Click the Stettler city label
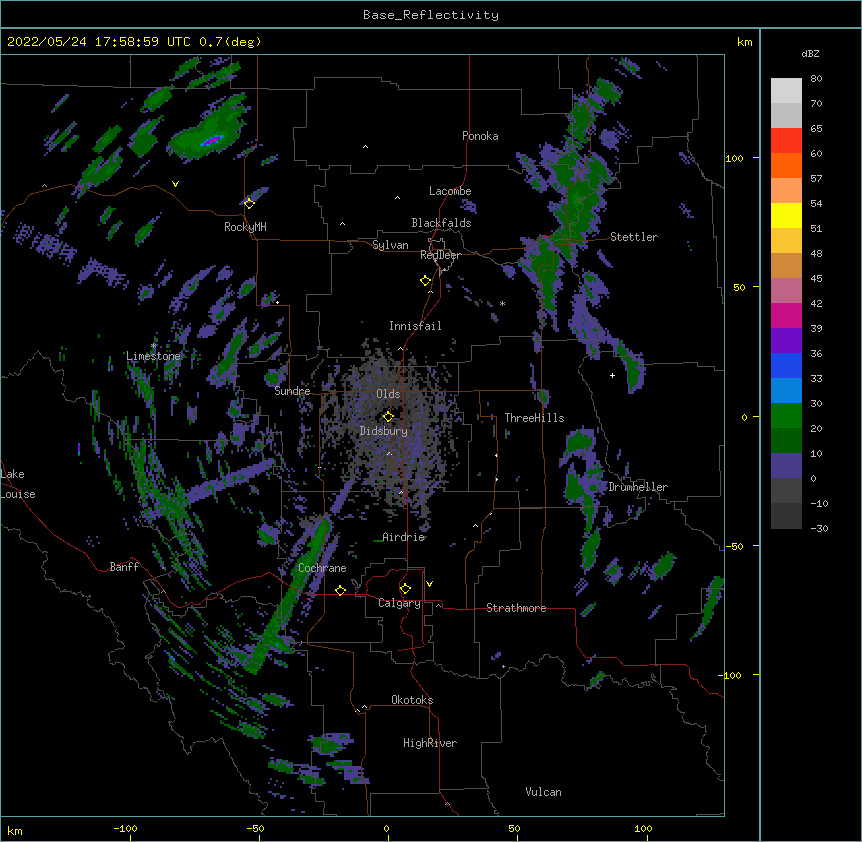 [x=634, y=237]
